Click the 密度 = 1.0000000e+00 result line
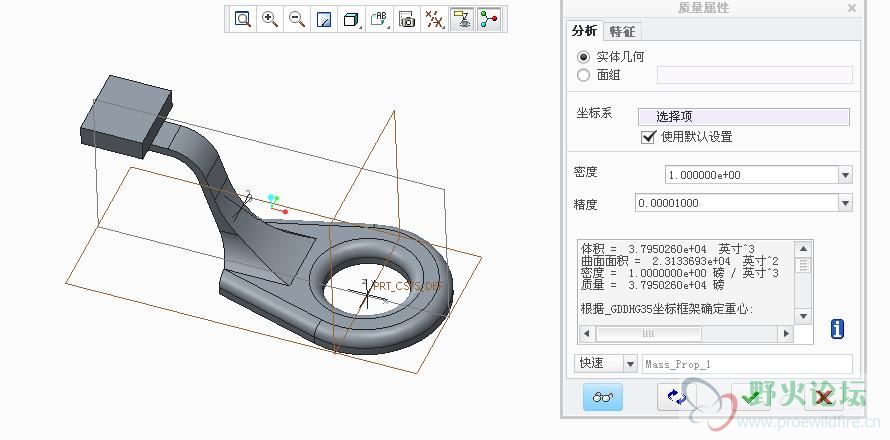The width and height of the screenshot is (890, 440). click(x=680, y=273)
